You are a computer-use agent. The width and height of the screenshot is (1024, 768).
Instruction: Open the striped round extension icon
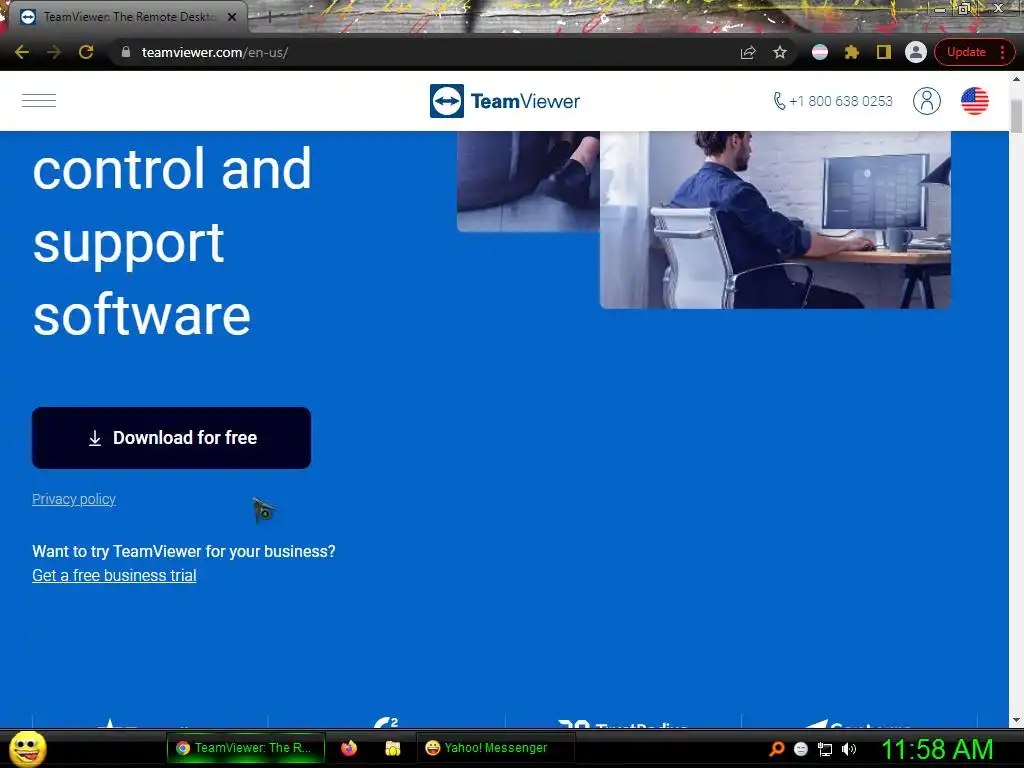820,52
